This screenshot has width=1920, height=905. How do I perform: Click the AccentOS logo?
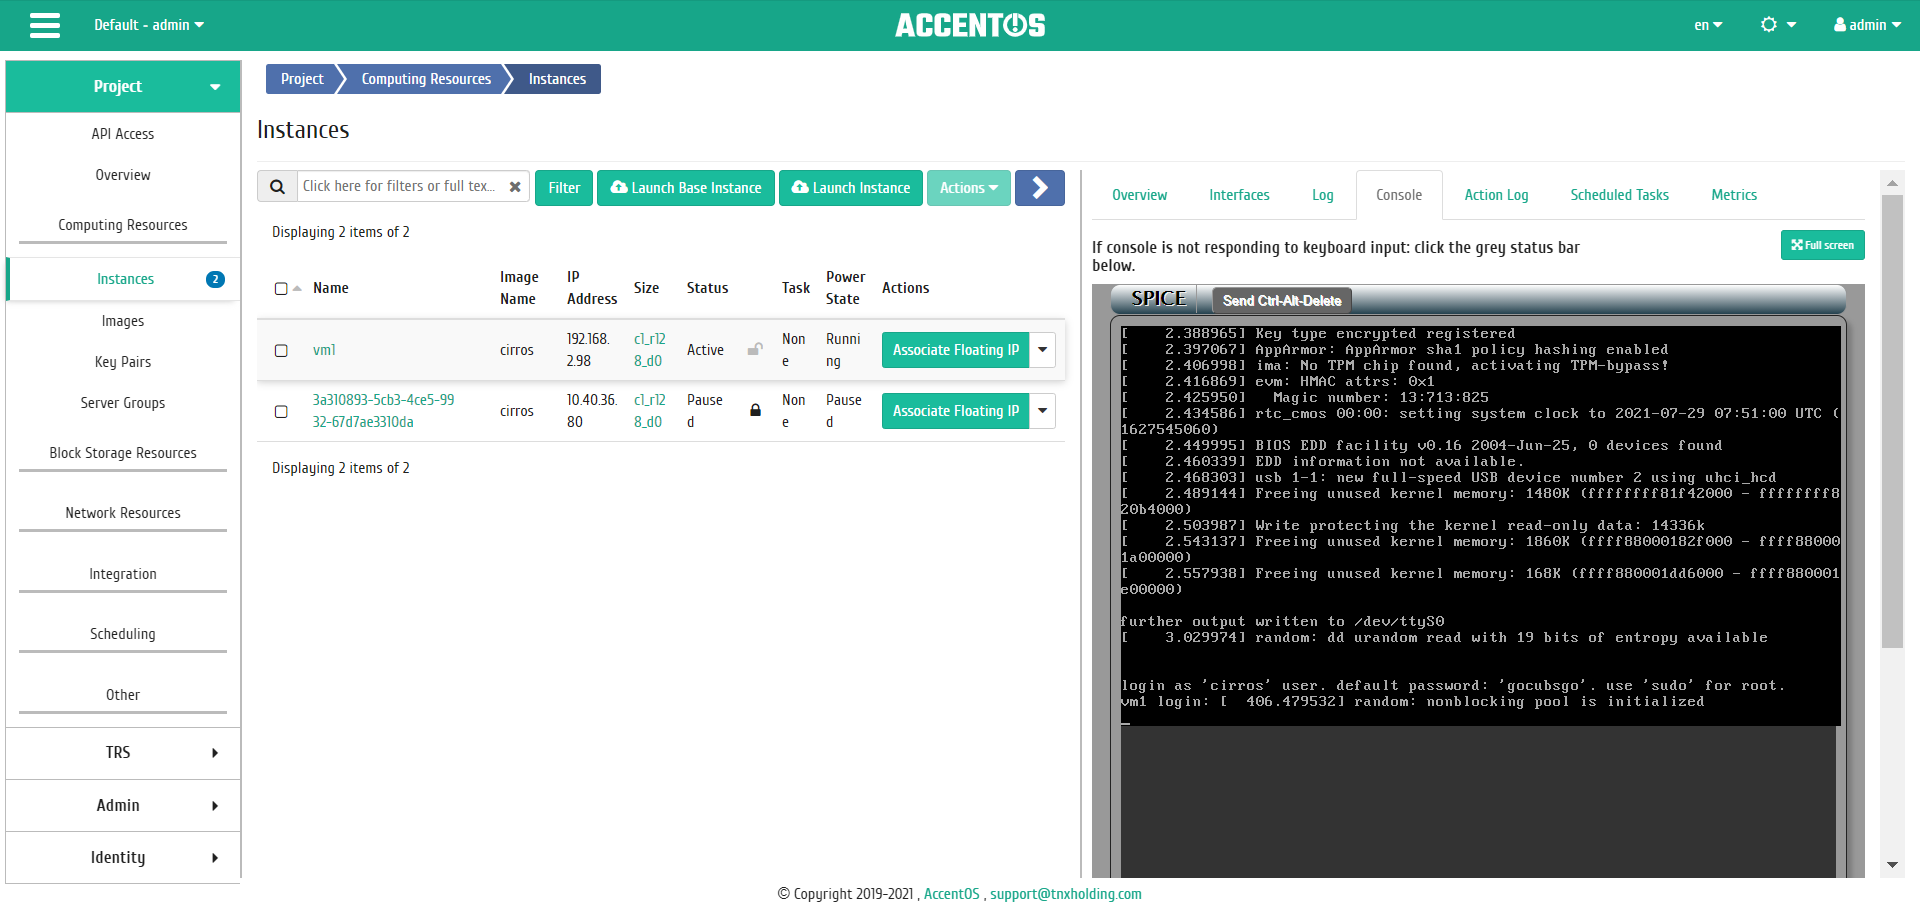970,25
